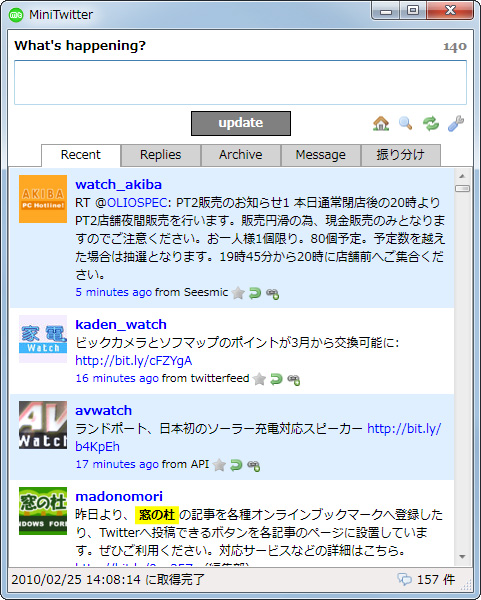Viewport: 481px width, 600px height.
Task: Click the update button
Action: click(241, 123)
